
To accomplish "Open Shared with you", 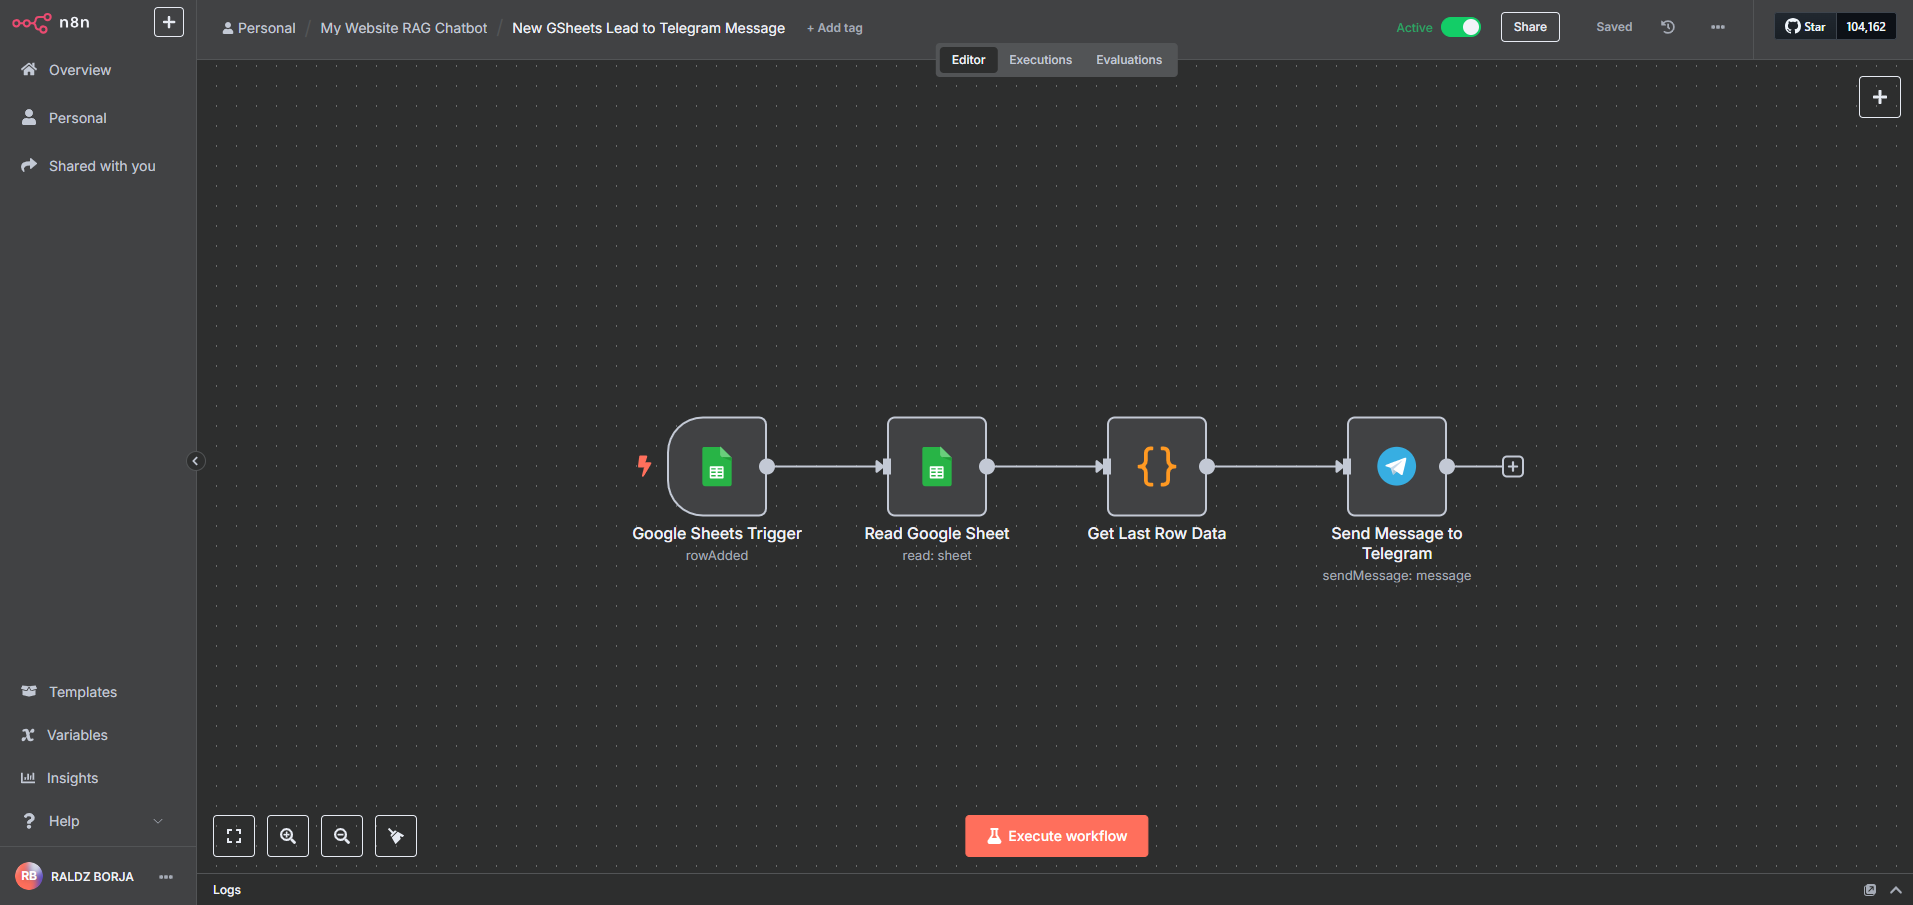I will 102,166.
